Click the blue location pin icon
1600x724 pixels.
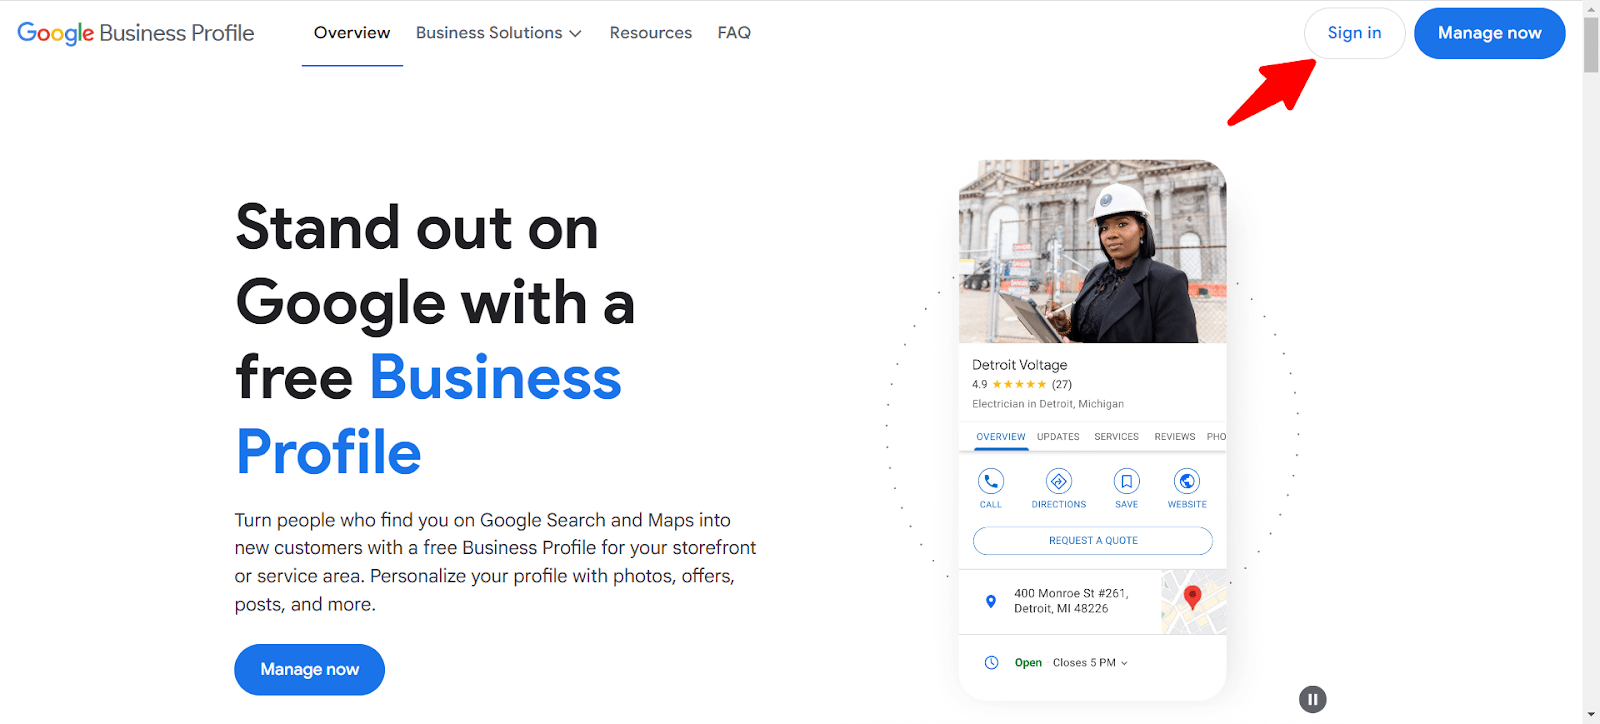(991, 601)
